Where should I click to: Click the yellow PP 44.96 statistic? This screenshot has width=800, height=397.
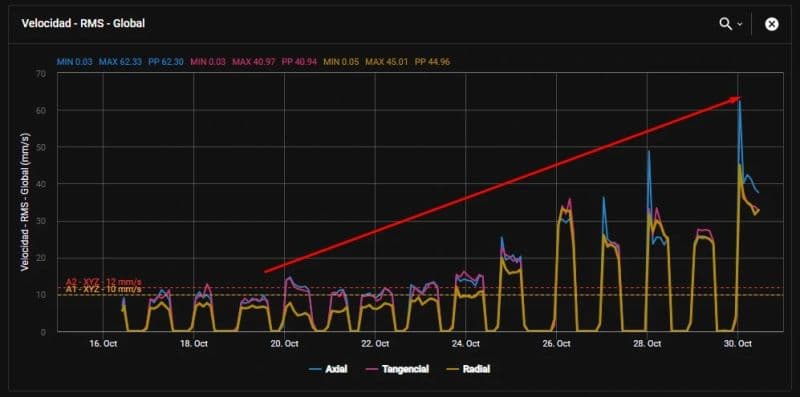click(x=432, y=62)
